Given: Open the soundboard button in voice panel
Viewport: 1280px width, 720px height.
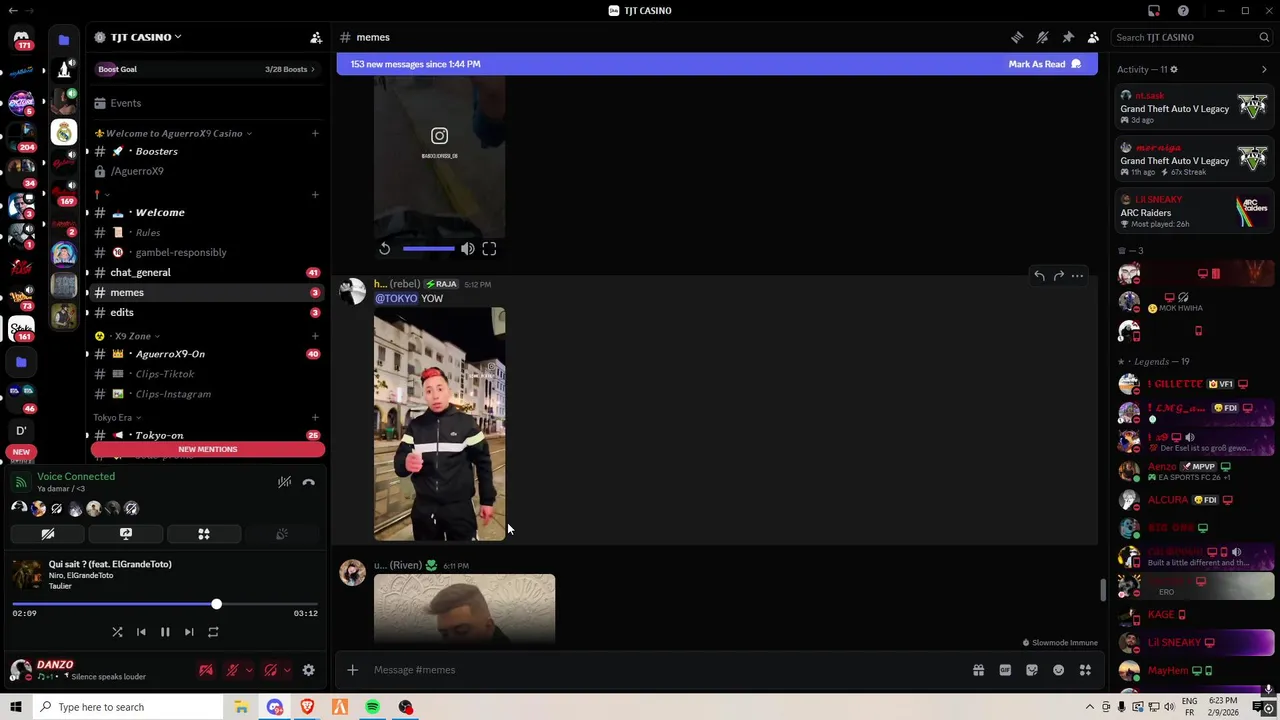Looking at the screenshot, I should click(282, 534).
